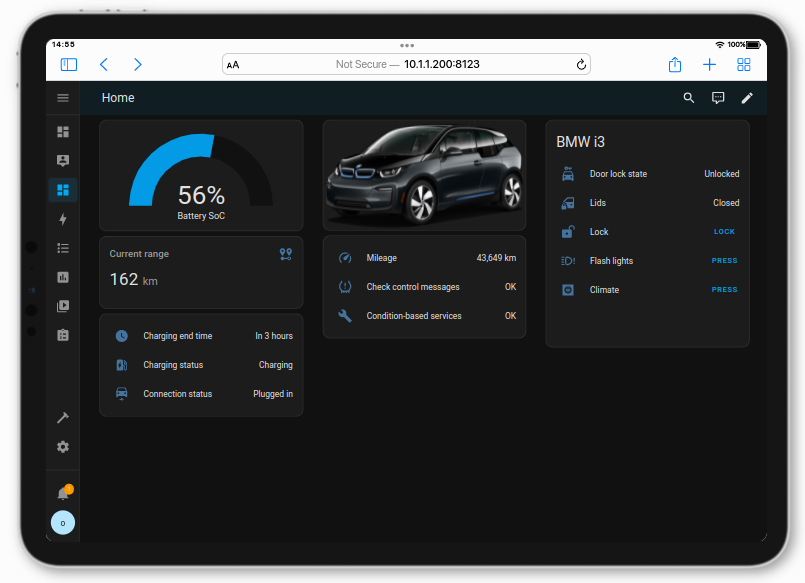Tap the headlight icon beside Flash lights

tap(568, 261)
